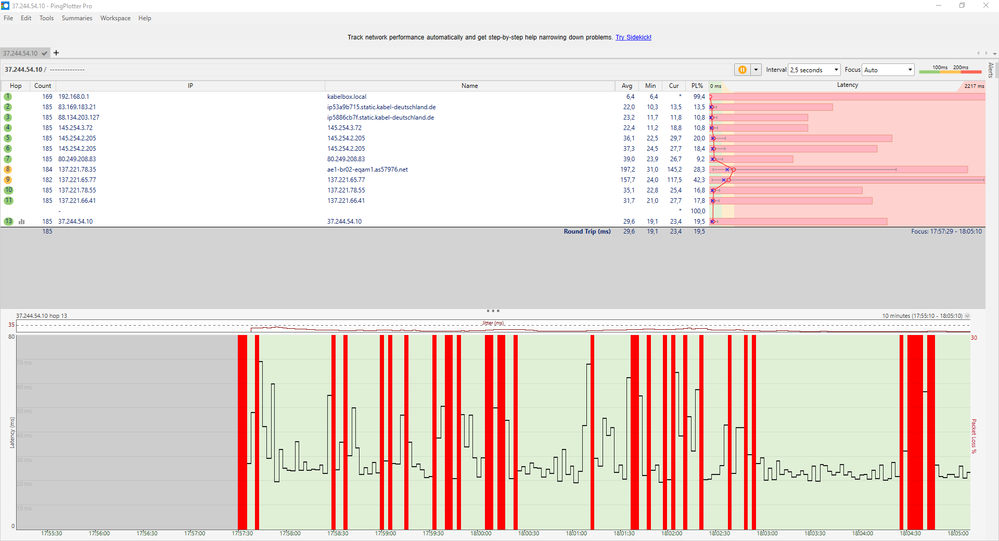The height and width of the screenshot is (541, 999).
Task: Click hop 9 orange status icon
Action: click(8, 180)
